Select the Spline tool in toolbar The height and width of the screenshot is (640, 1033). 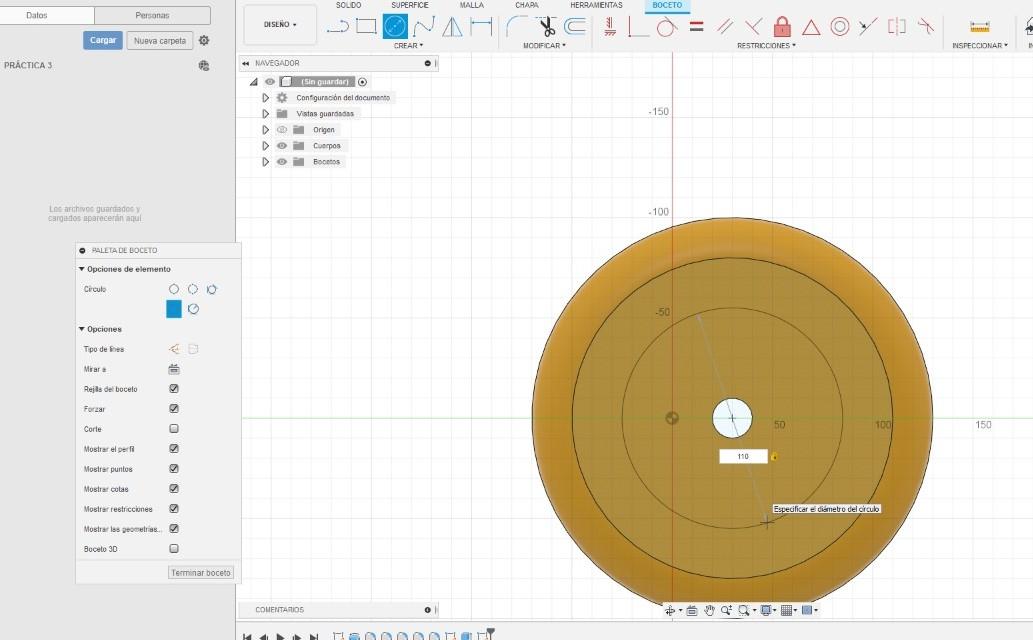coord(424,26)
